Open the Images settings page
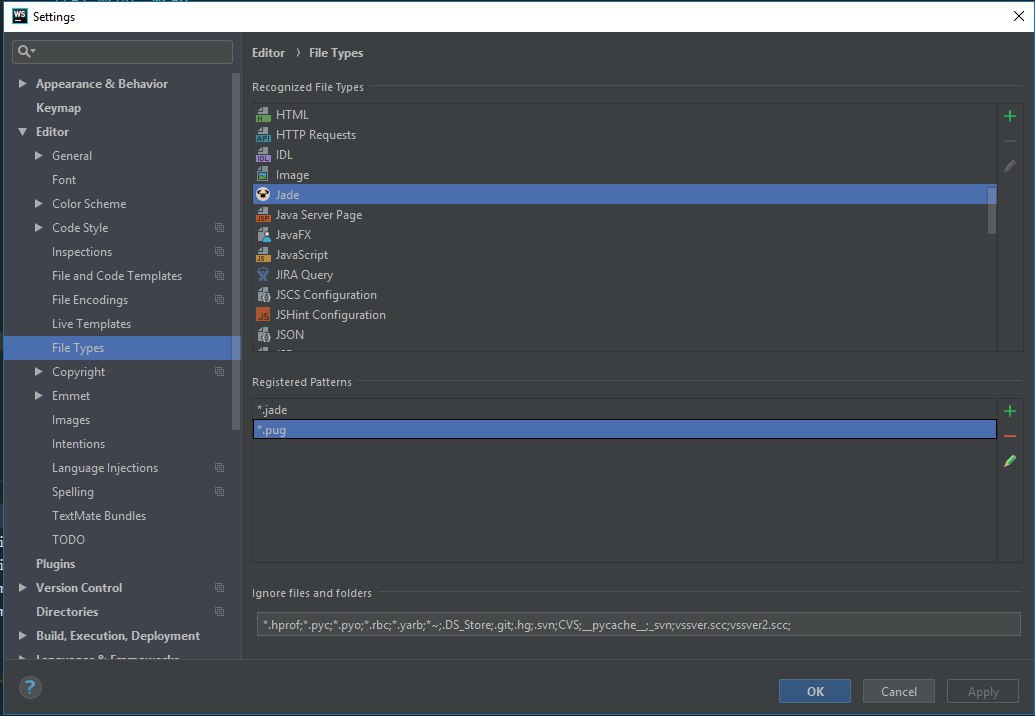 (x=71, y=420)
